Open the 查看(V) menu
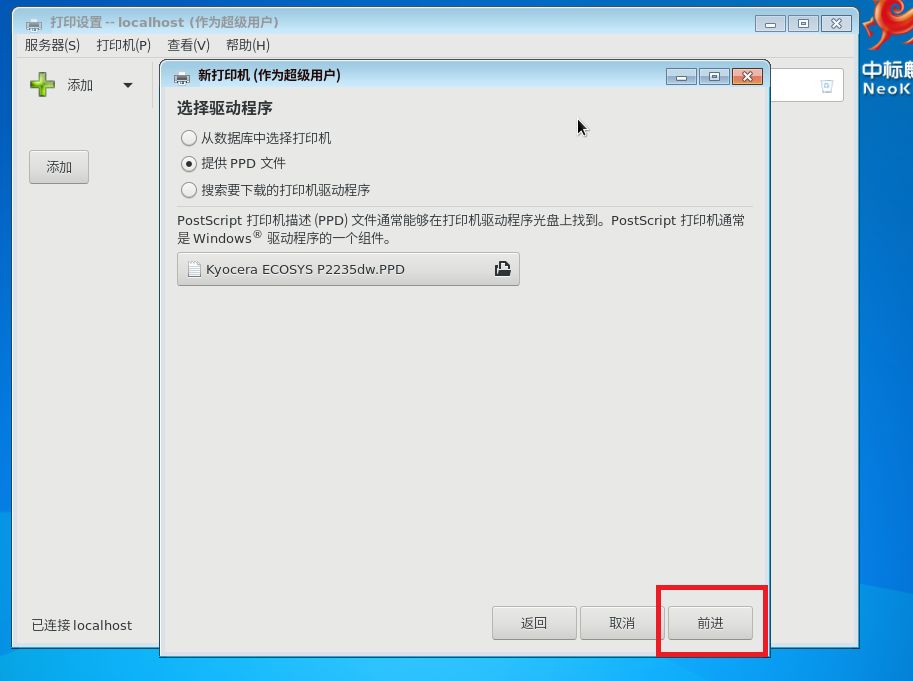The width and height of the screenshot is (913, 681). 189,45
